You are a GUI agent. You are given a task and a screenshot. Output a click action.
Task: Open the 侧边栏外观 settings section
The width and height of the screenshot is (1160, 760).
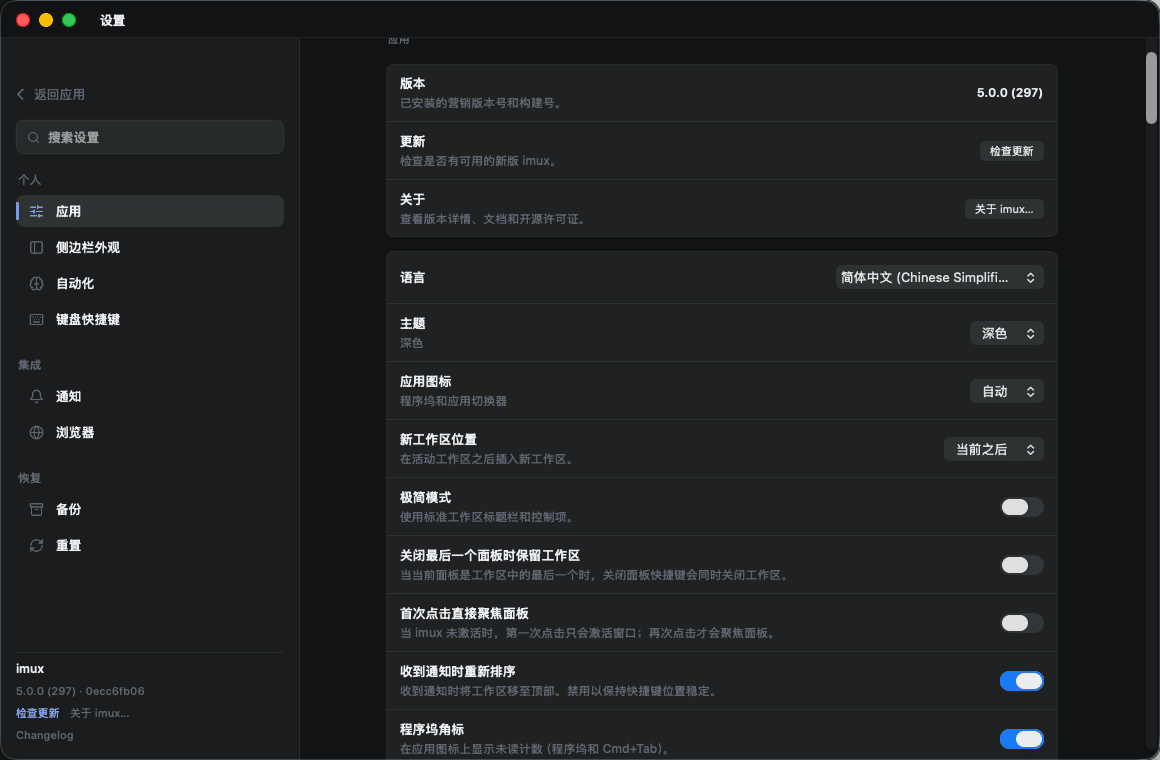[x=149, y=248]
